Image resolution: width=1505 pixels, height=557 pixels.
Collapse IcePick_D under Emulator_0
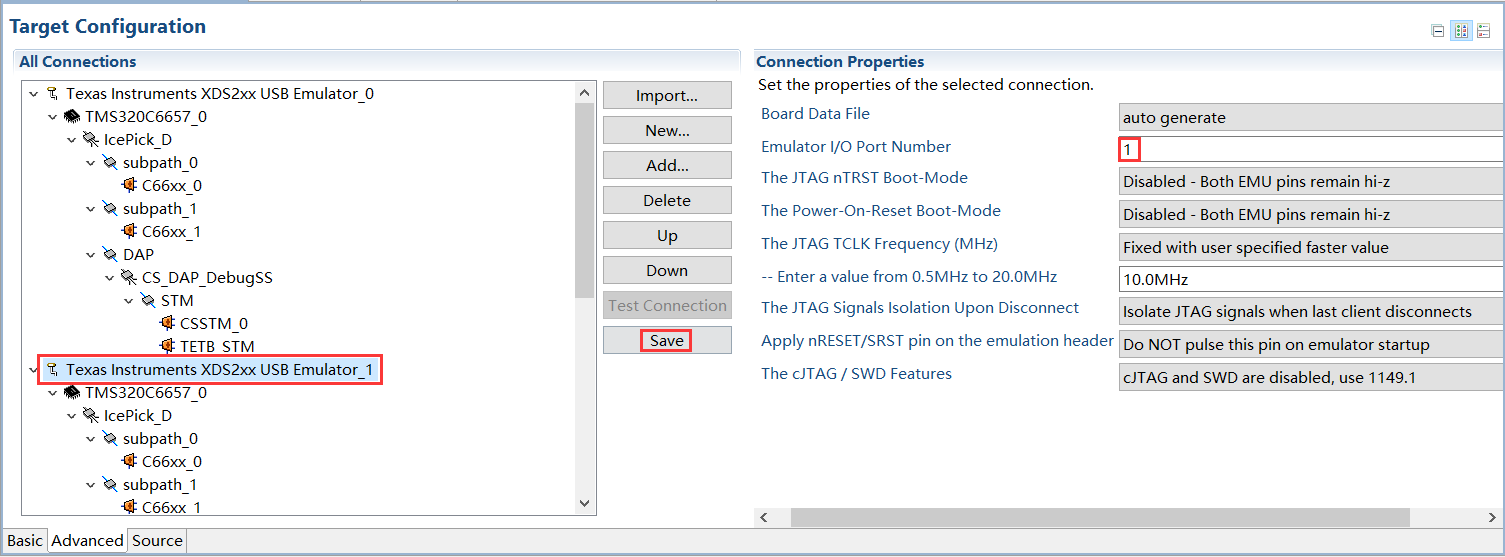tap(72, 140)
